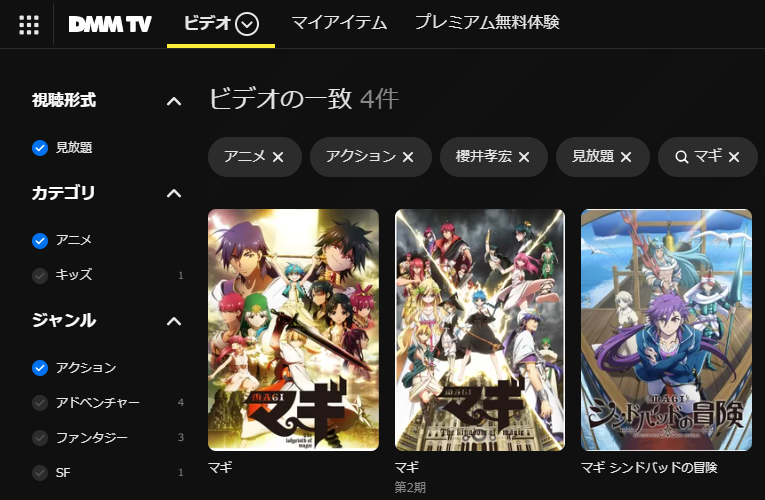
Task: Open the マギ シンドバッドの冒険 title link
Action: click(x=649, y=468)
